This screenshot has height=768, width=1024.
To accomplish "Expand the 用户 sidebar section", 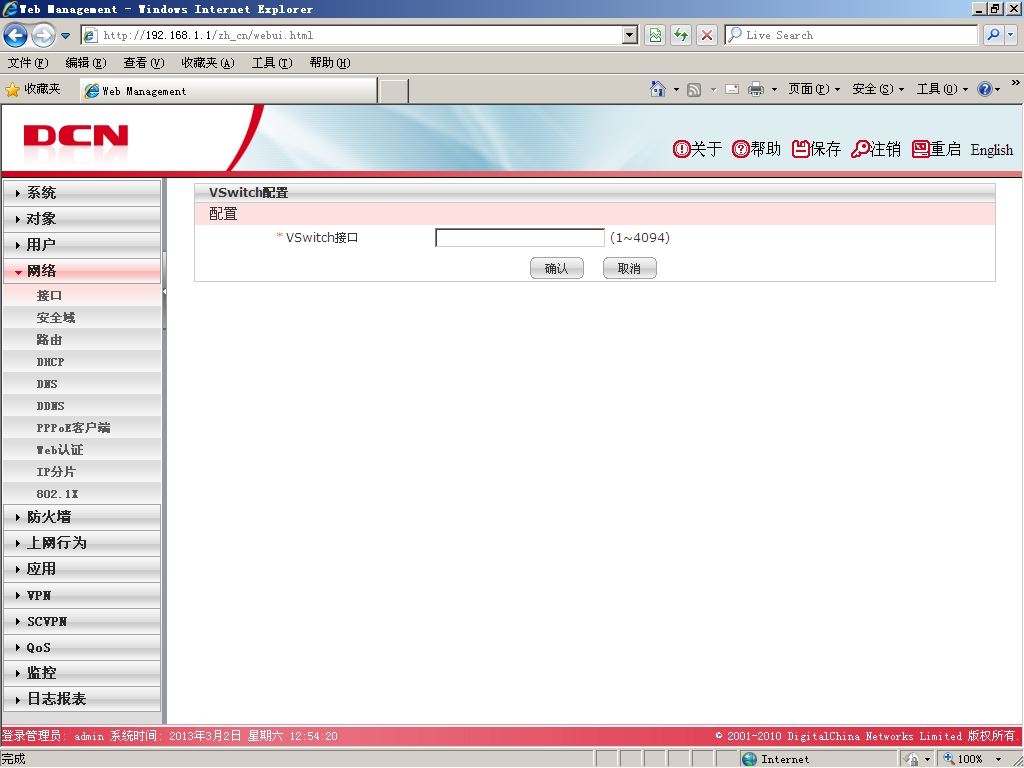I will coord(82,245).
